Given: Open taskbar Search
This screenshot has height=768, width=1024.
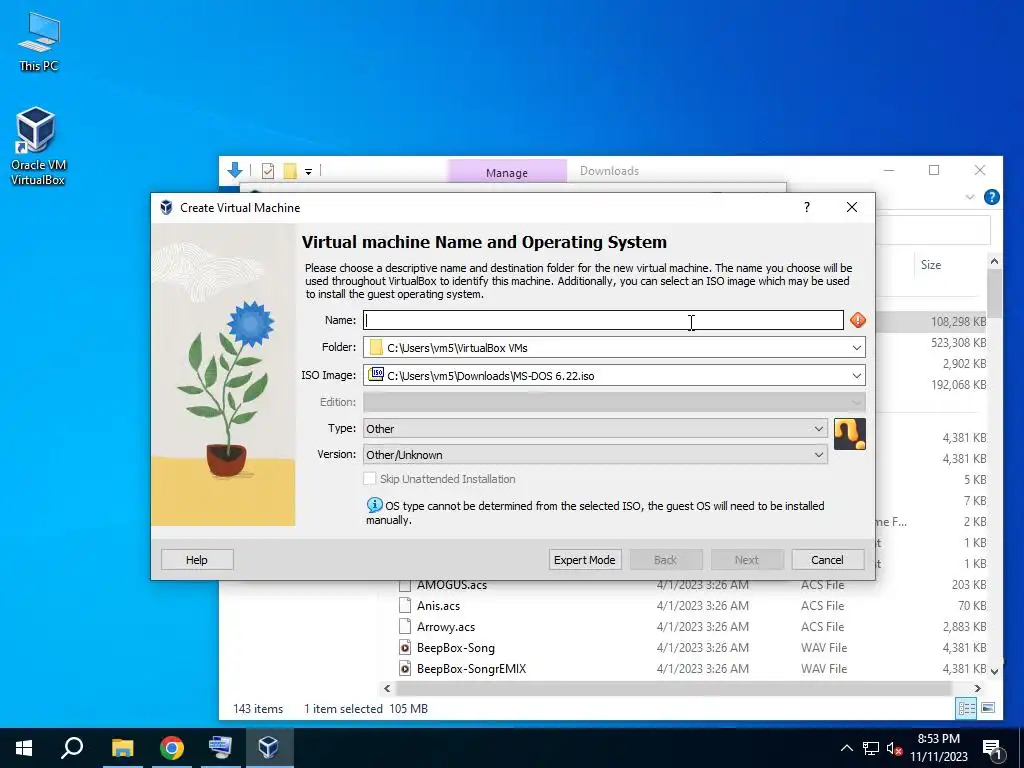Looking at the screenshot, I should [72, 748].
